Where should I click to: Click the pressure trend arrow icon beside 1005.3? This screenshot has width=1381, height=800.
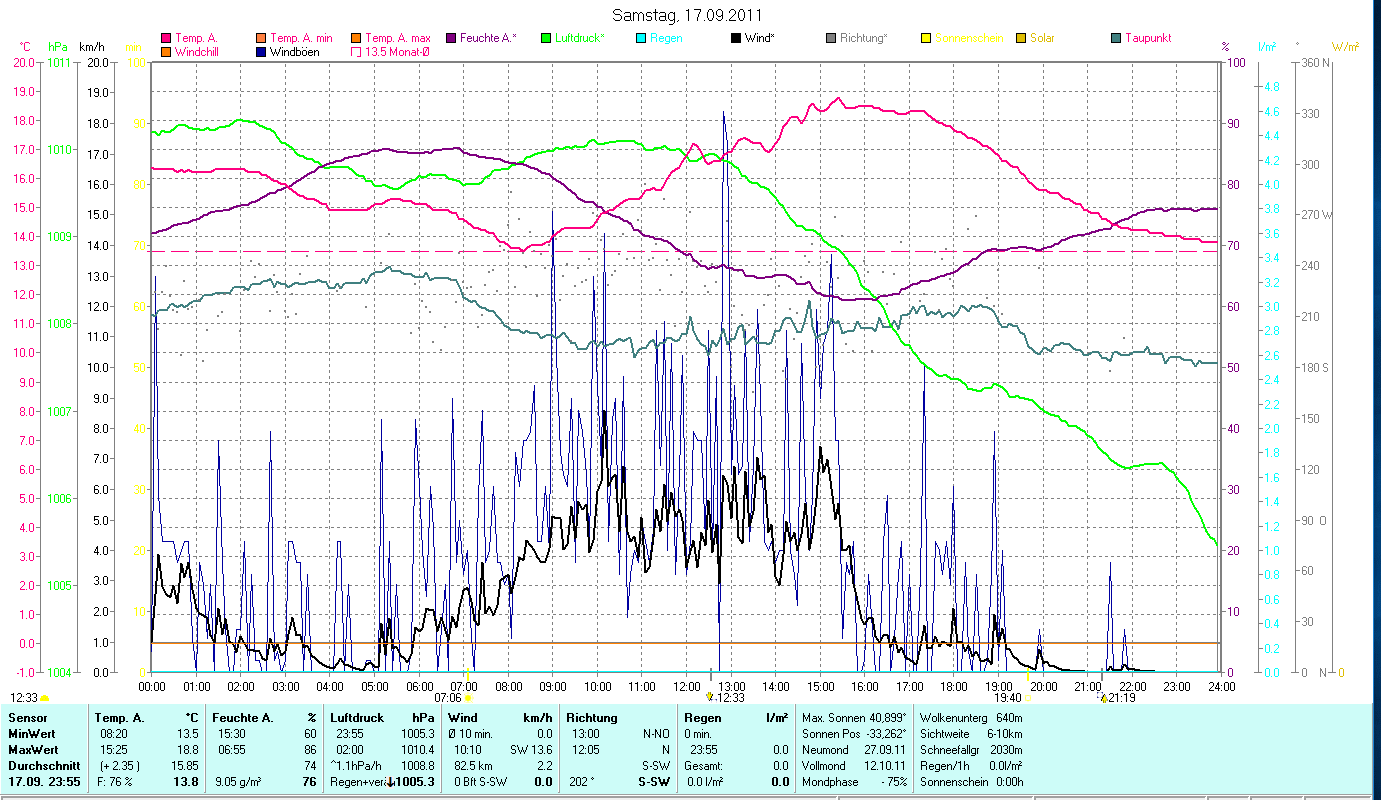[390, 782]
